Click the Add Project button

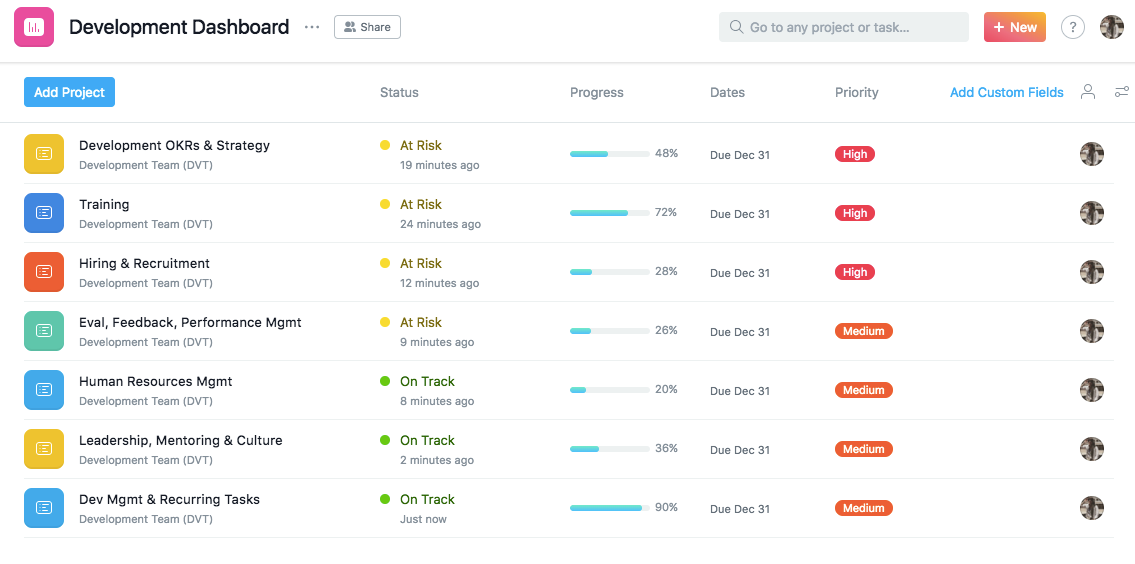click(69, 92)
